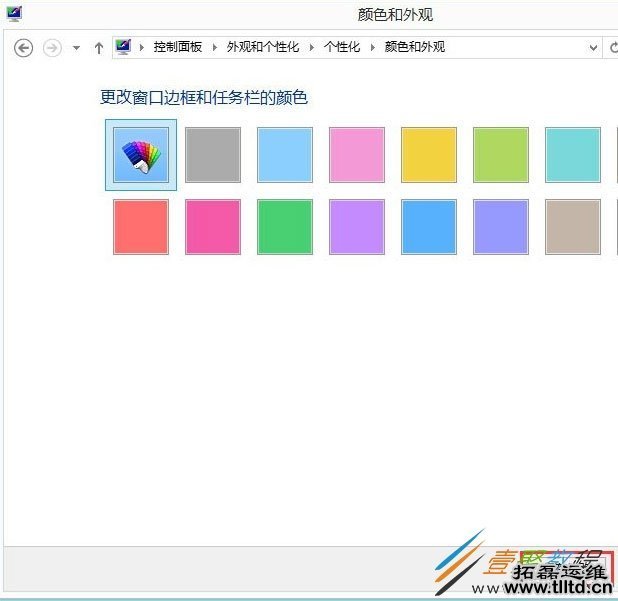The width and height of the screenshot is (618, 601).
Task: Choose the taupe brown swatch
Action: tap(573, 227)
